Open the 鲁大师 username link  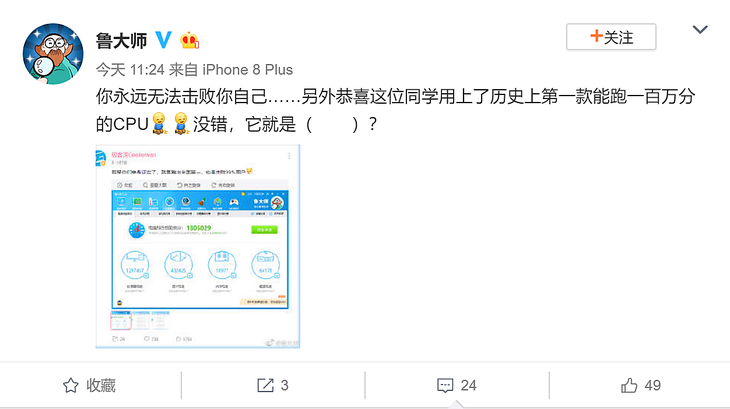coord(122,41)
